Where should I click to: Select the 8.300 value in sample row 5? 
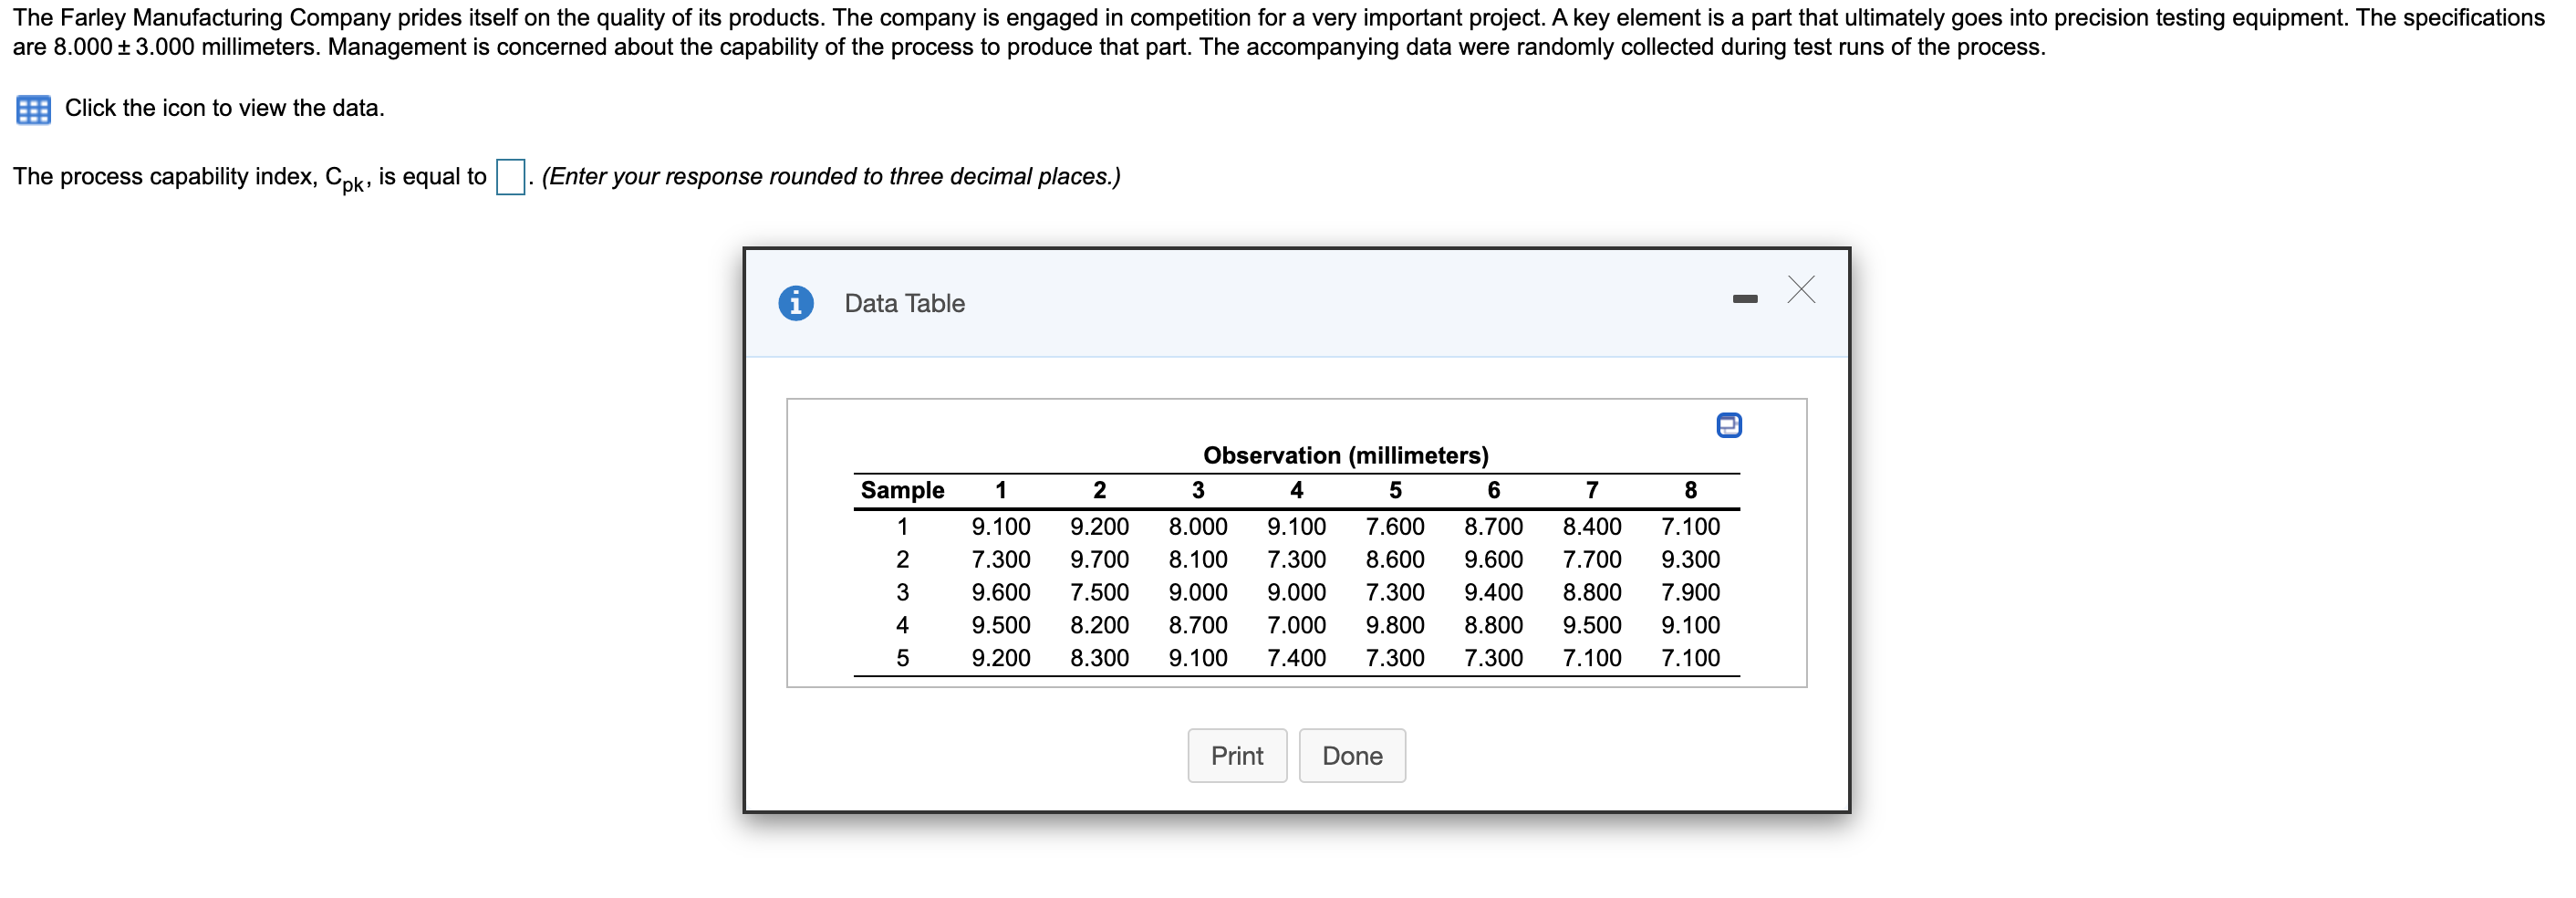tap(1099, 658)
